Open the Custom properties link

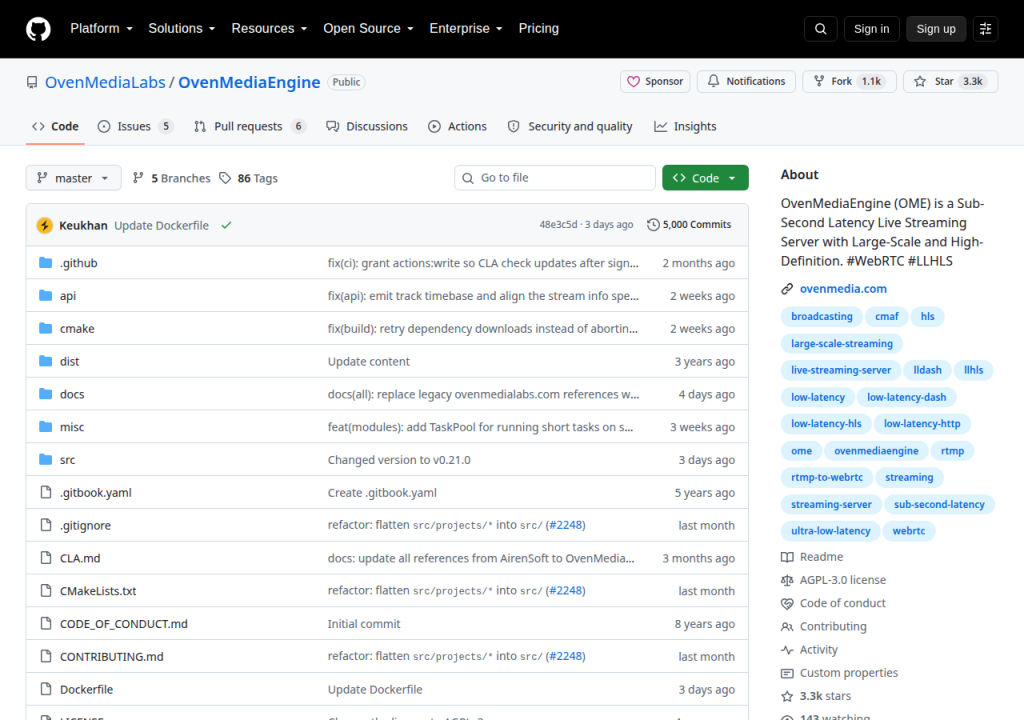(x=848, y=672)
